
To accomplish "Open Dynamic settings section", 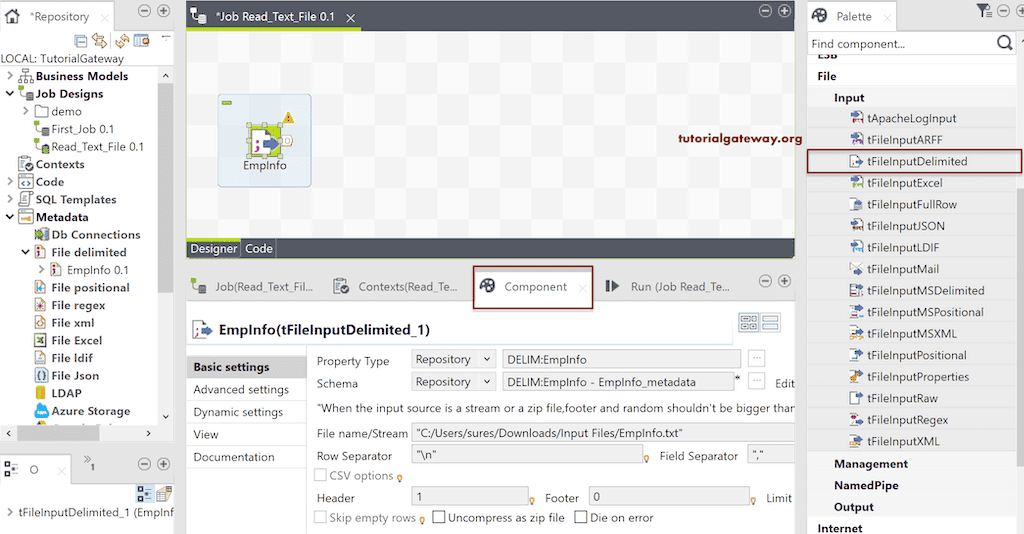I will (x=238, y=413).
